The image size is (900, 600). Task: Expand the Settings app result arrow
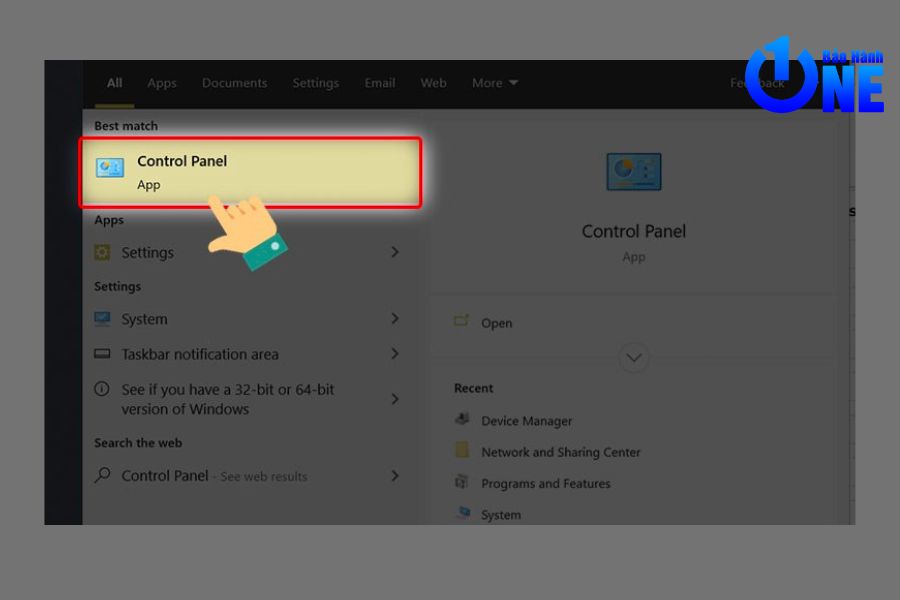pos(395,252)
